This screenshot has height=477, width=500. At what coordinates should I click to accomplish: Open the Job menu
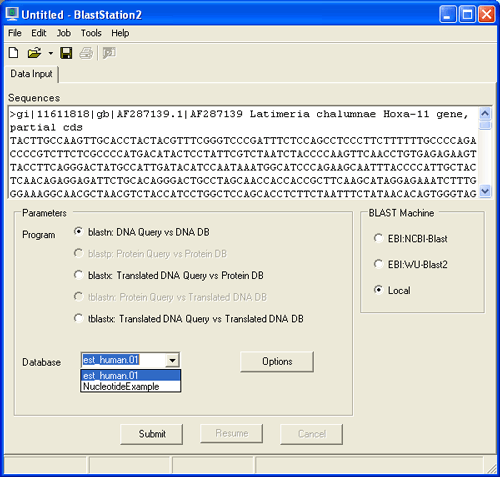click(63, 33)
